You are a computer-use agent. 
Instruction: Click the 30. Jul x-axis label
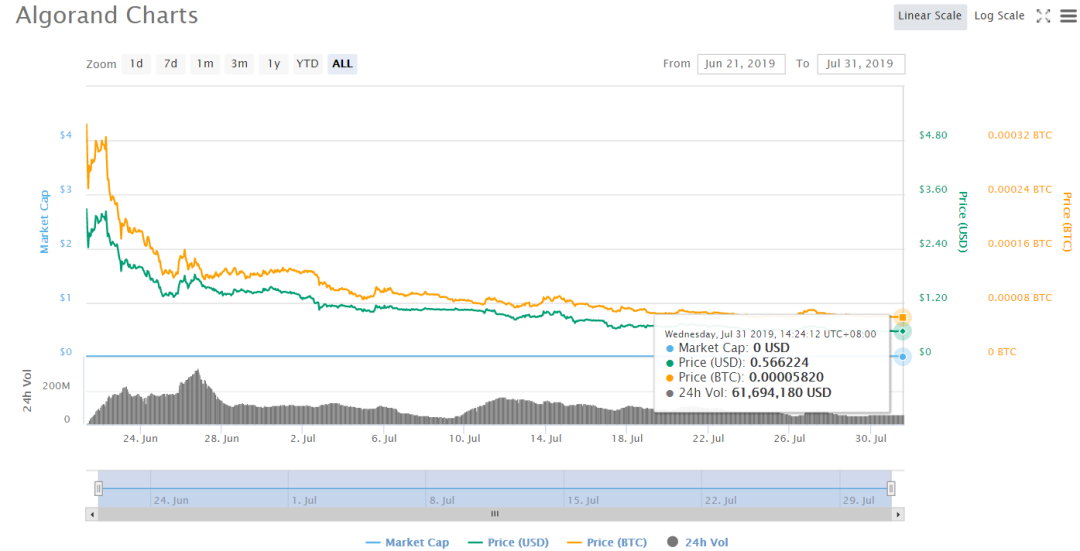click(x=871, y=439)
